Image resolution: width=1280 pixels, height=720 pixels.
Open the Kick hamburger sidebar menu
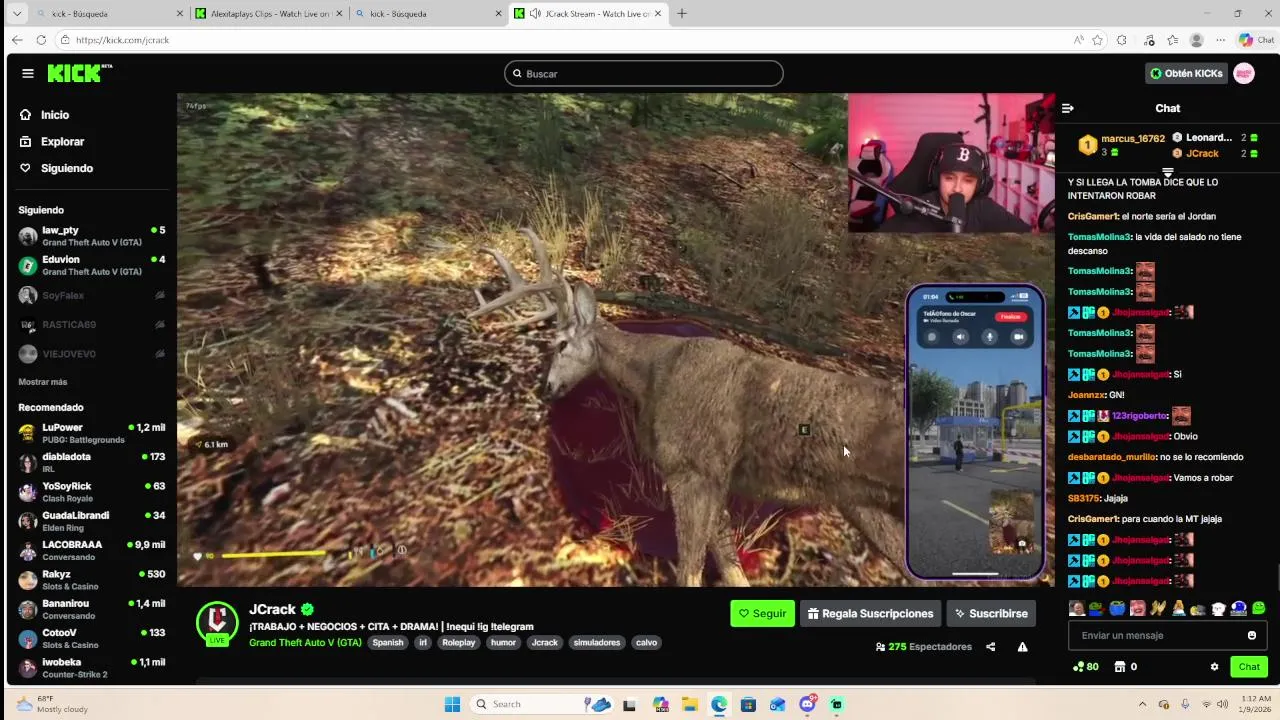28,73
